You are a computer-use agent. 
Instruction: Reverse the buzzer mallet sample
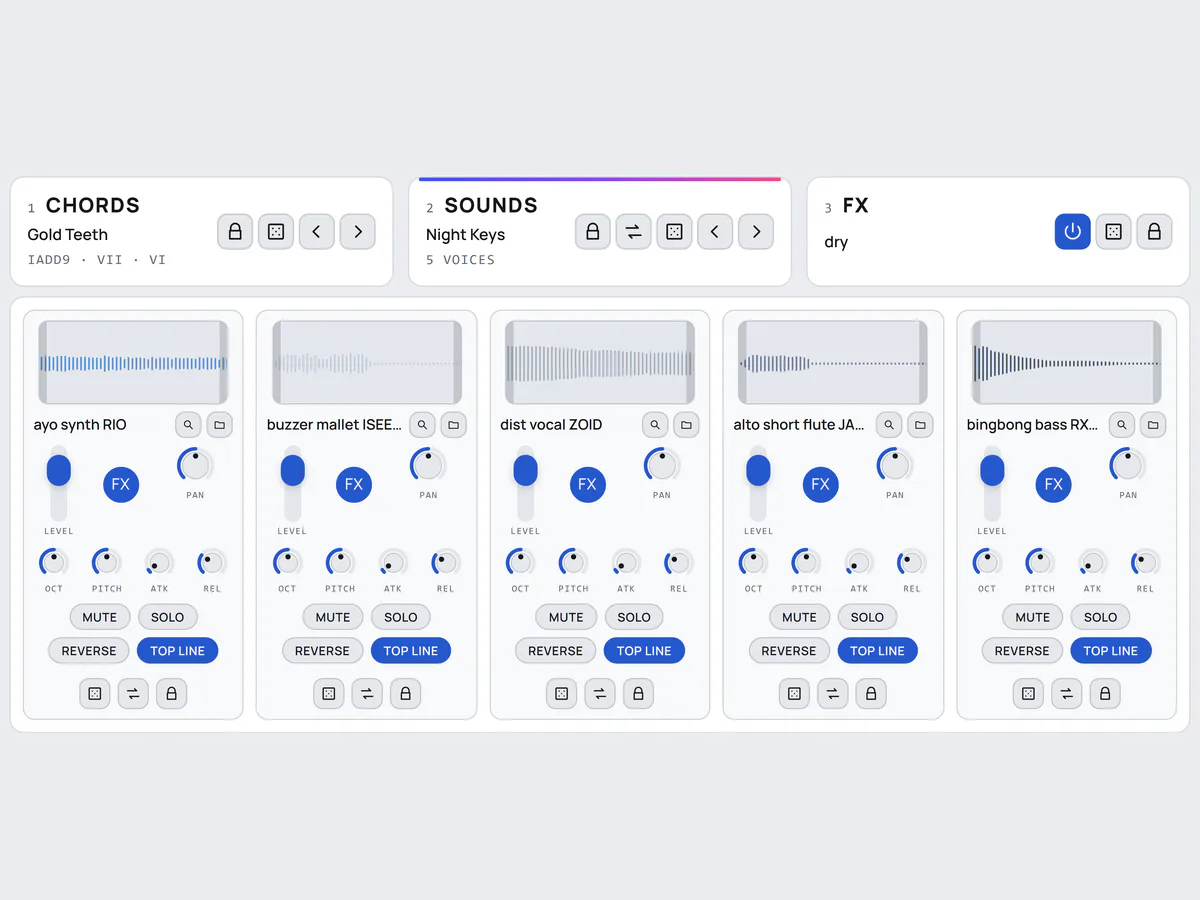point(322,651)
